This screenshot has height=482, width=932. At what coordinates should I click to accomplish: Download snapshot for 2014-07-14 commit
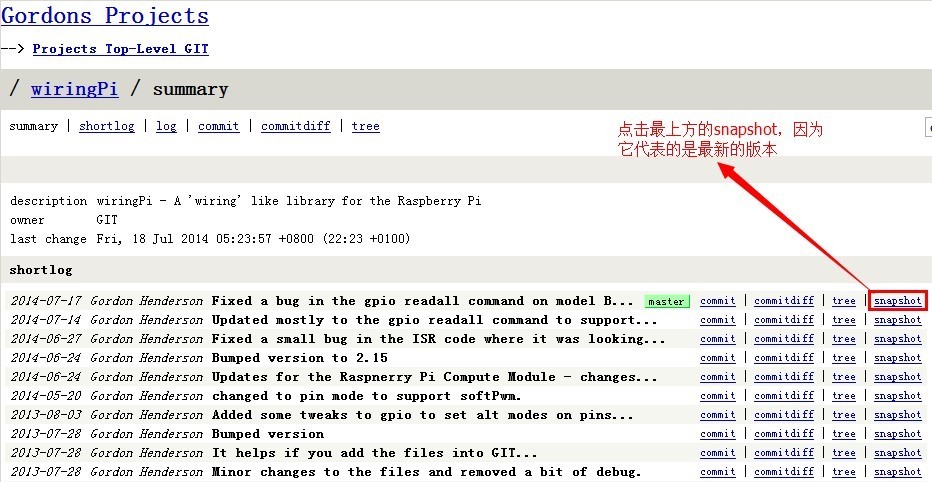[x=898, y=320]
